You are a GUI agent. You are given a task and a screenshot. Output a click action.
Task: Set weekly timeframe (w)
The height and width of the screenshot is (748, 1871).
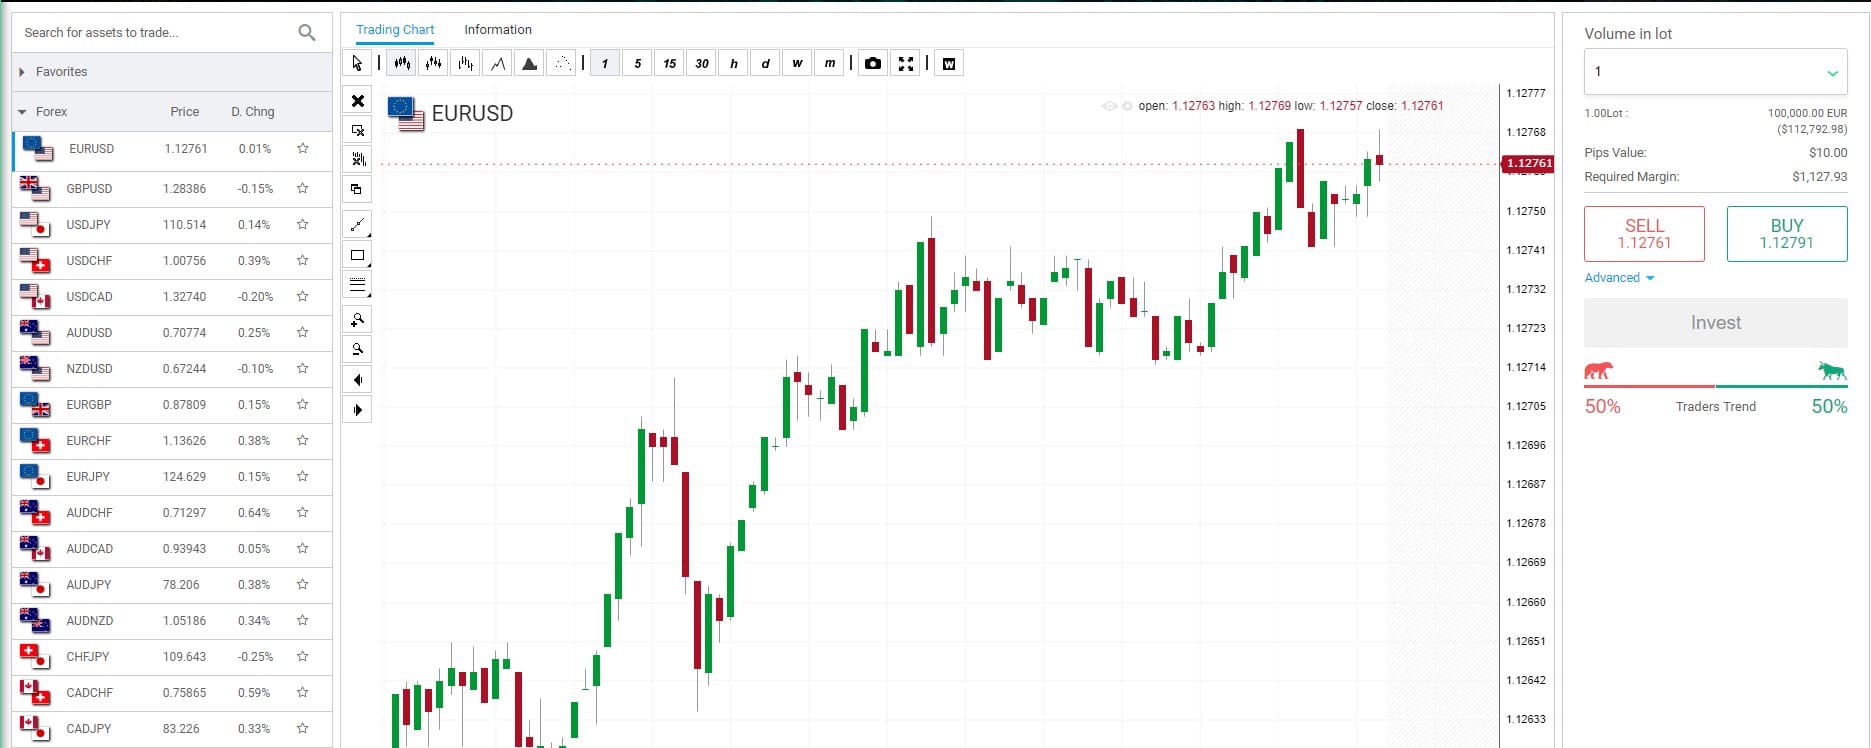(797, 63)
